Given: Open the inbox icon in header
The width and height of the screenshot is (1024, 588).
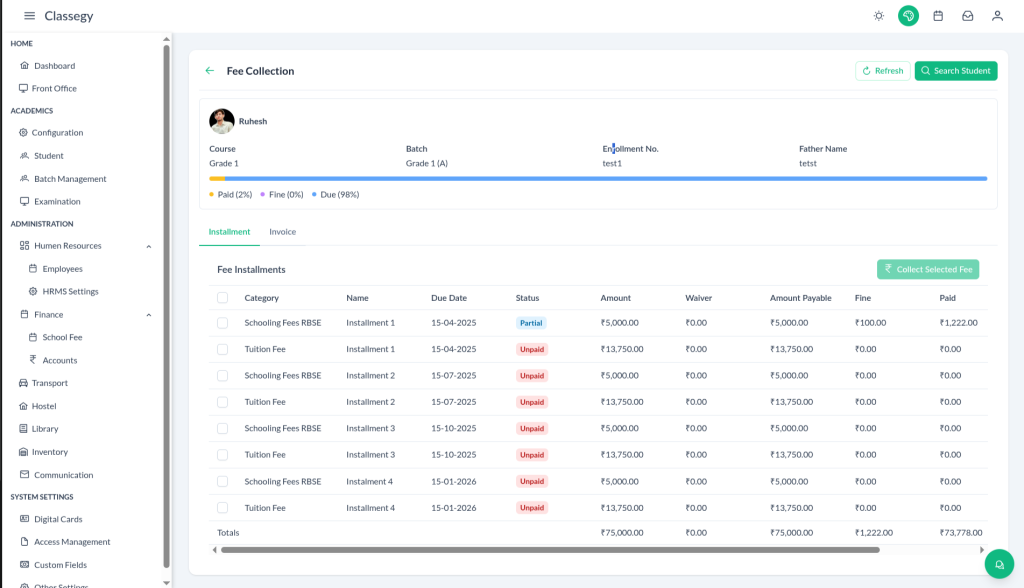Looking at the screenshot, I should pyautogui.click(x=967, y=16).
